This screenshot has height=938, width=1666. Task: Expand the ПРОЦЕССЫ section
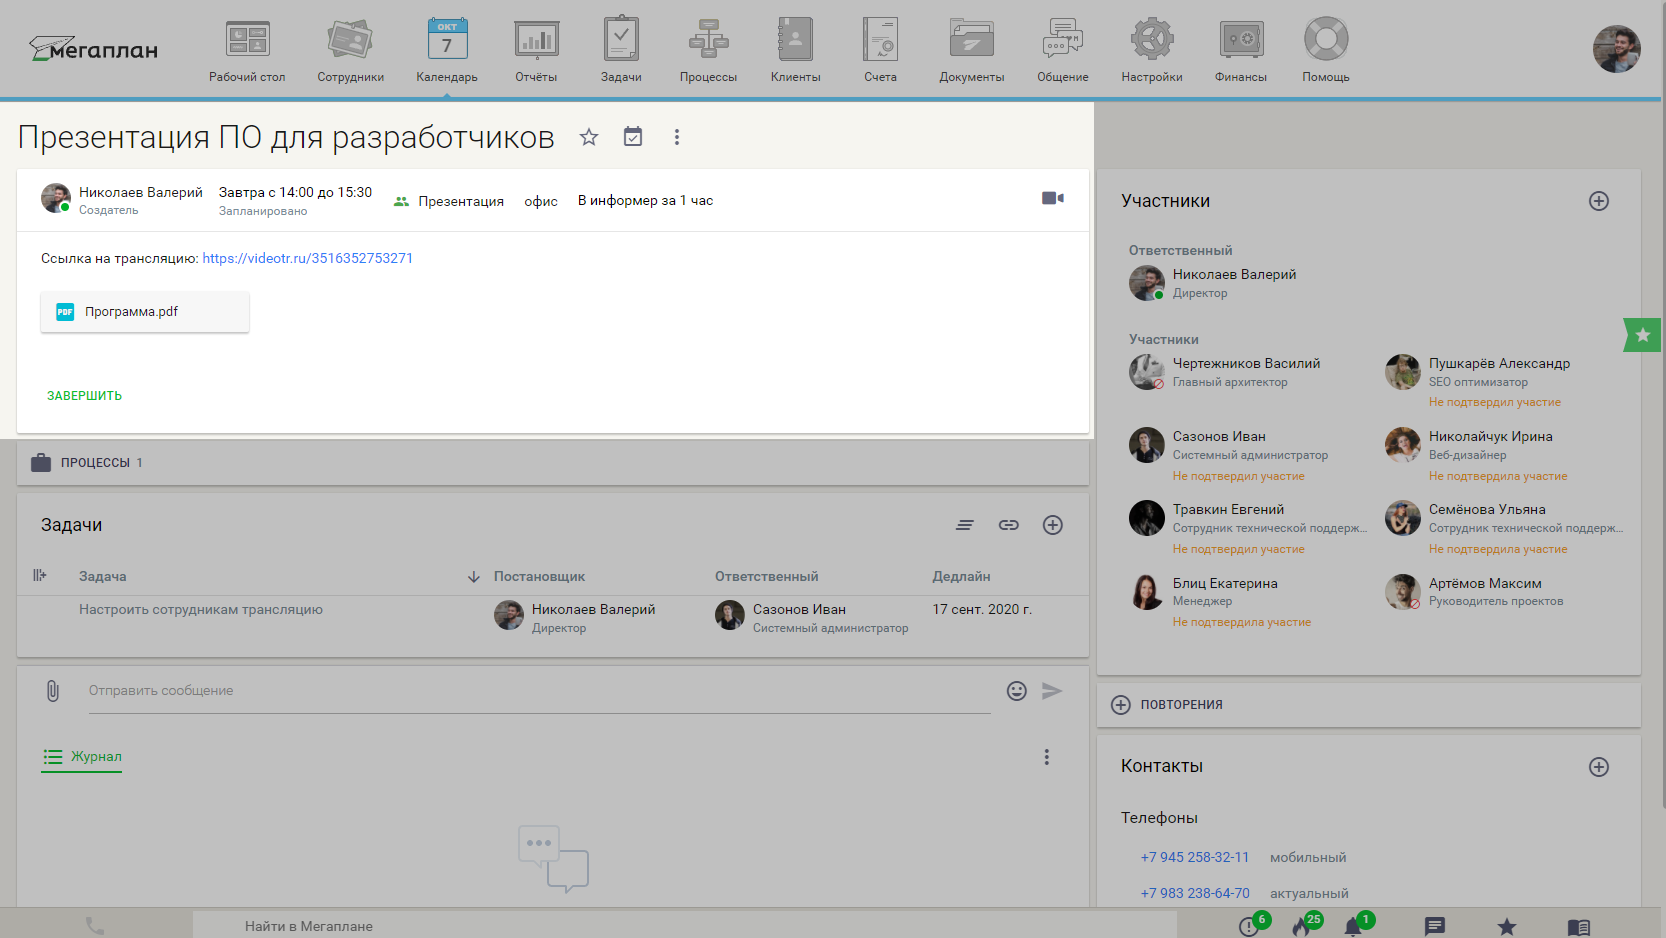pyautogui.click(x=552, y=463)
